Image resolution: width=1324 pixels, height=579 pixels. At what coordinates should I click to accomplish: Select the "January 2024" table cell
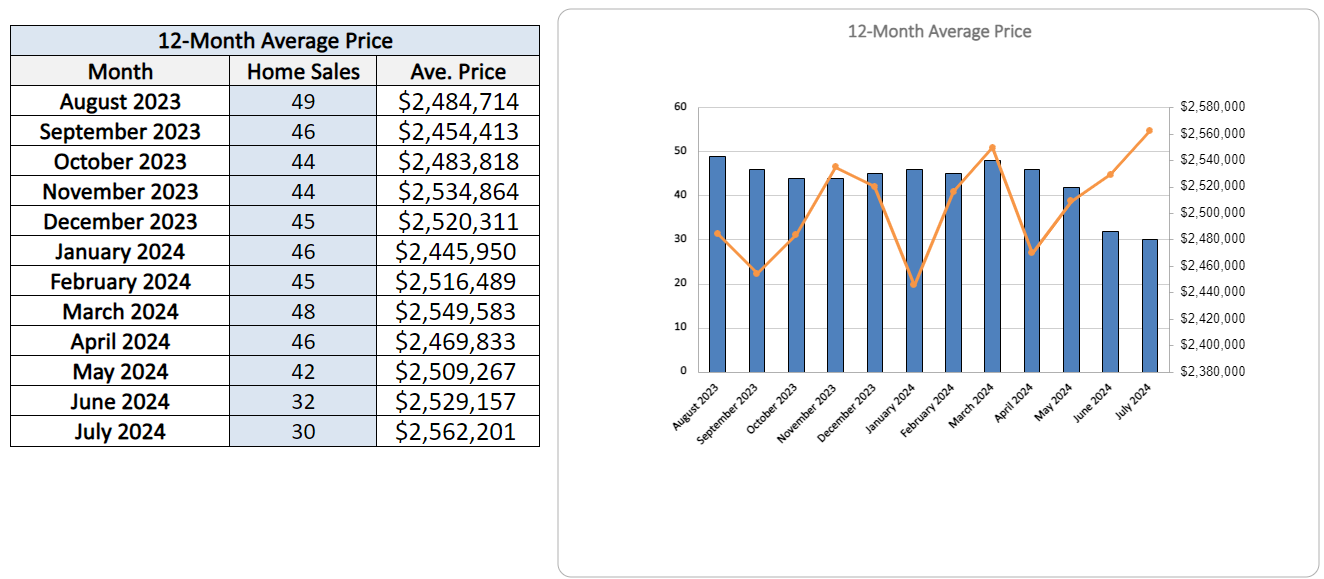pyautogui.click(x=120, y=251)
